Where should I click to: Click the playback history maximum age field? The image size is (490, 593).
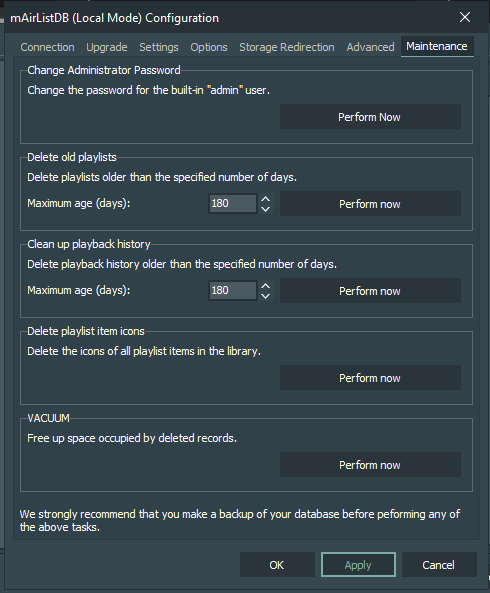233,290
